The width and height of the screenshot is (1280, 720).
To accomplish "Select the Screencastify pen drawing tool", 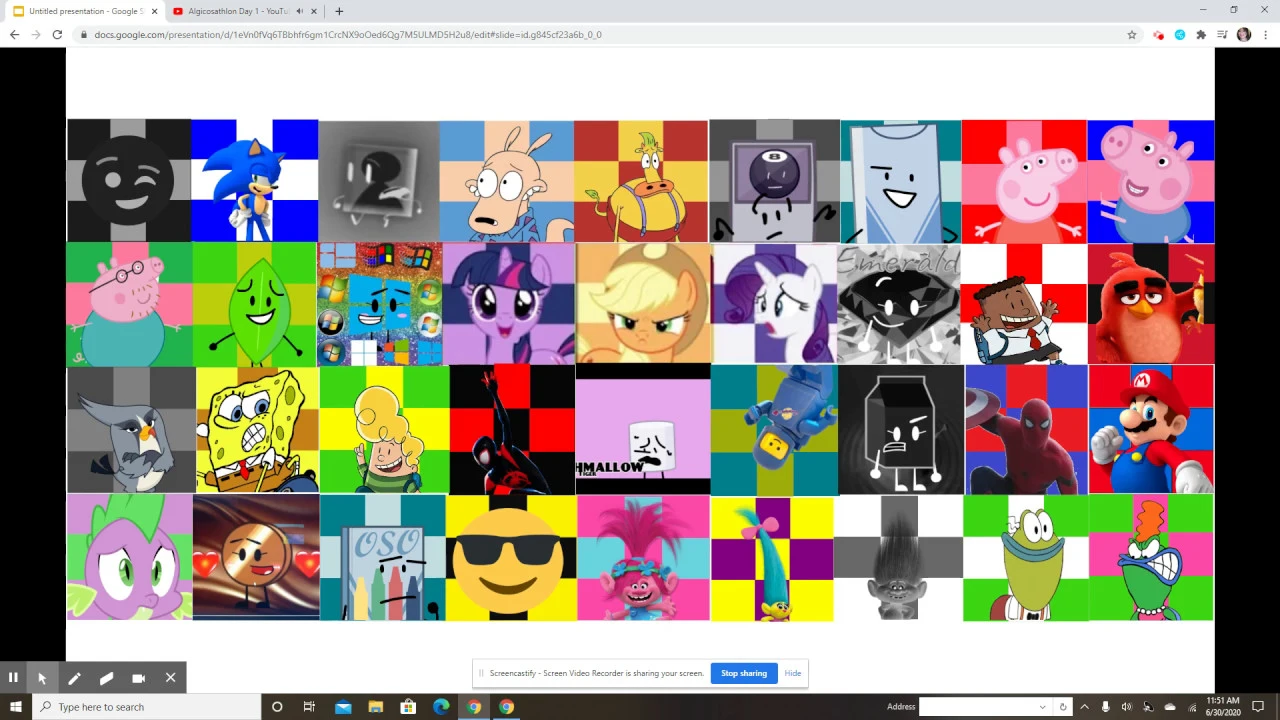I will pos(74,677).
